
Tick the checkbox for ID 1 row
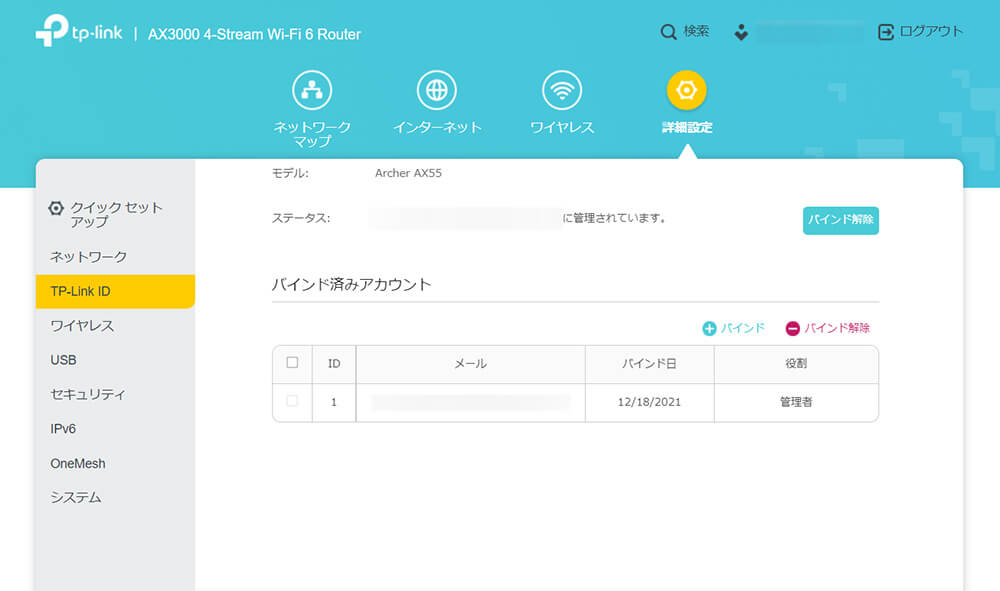(x=292, y=401)
